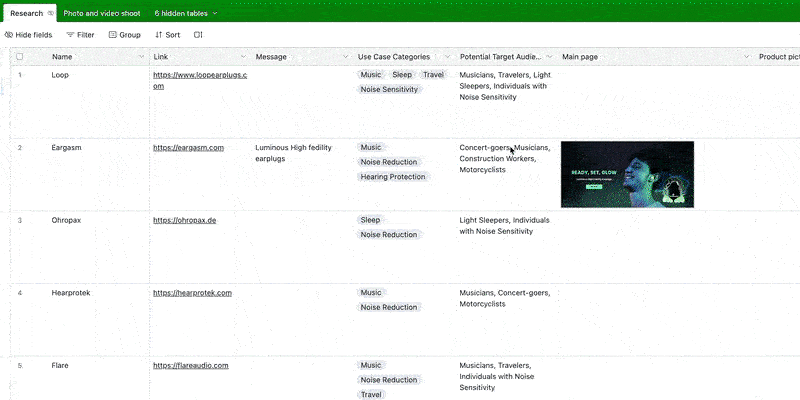Image resolution: width=800 pixels, height=400 pixels.
Task: Open the Name column dropdown arrow
Action: pos(141,57)
